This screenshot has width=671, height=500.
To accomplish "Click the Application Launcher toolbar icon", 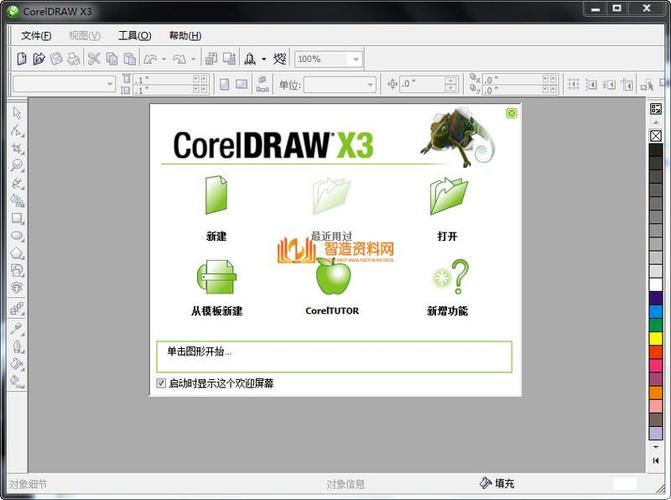I will click(x=250, y=59).
